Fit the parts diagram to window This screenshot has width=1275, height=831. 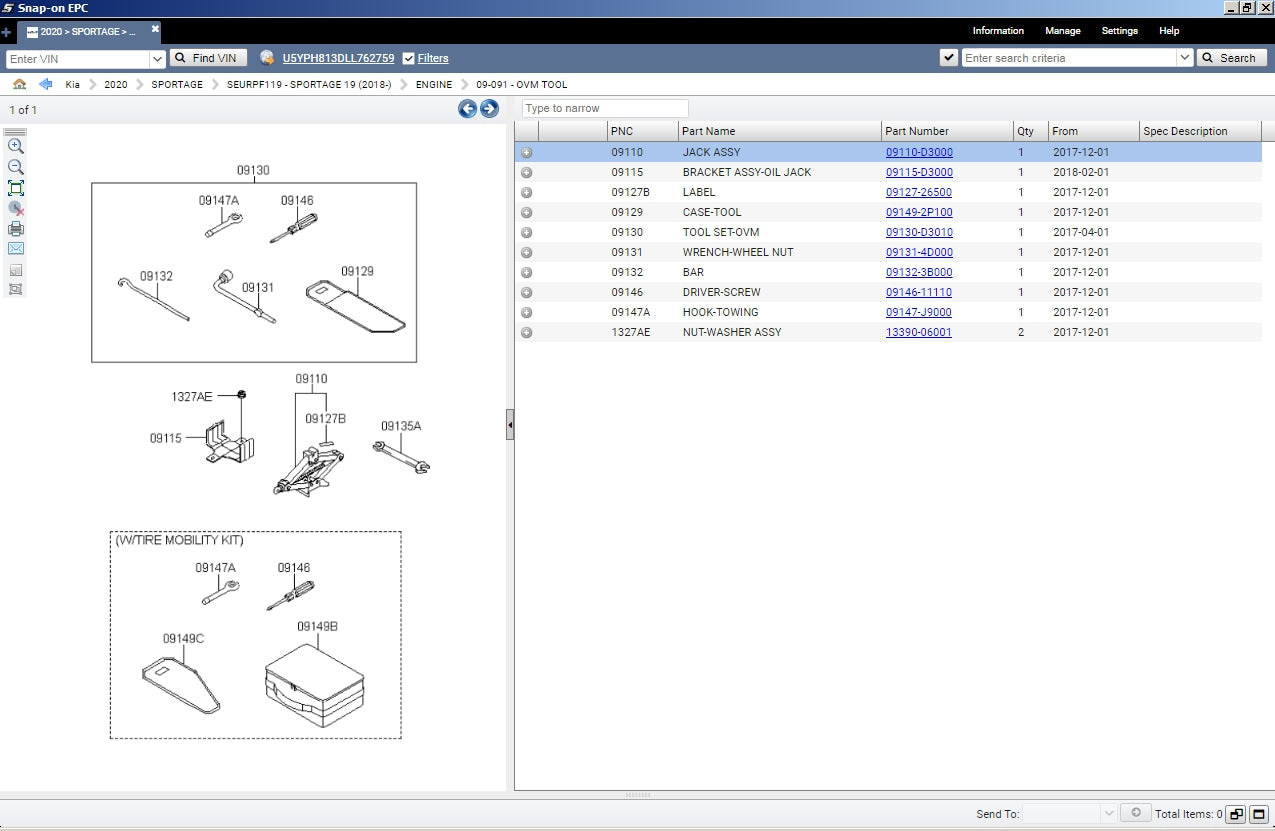(x=16, y=188)
